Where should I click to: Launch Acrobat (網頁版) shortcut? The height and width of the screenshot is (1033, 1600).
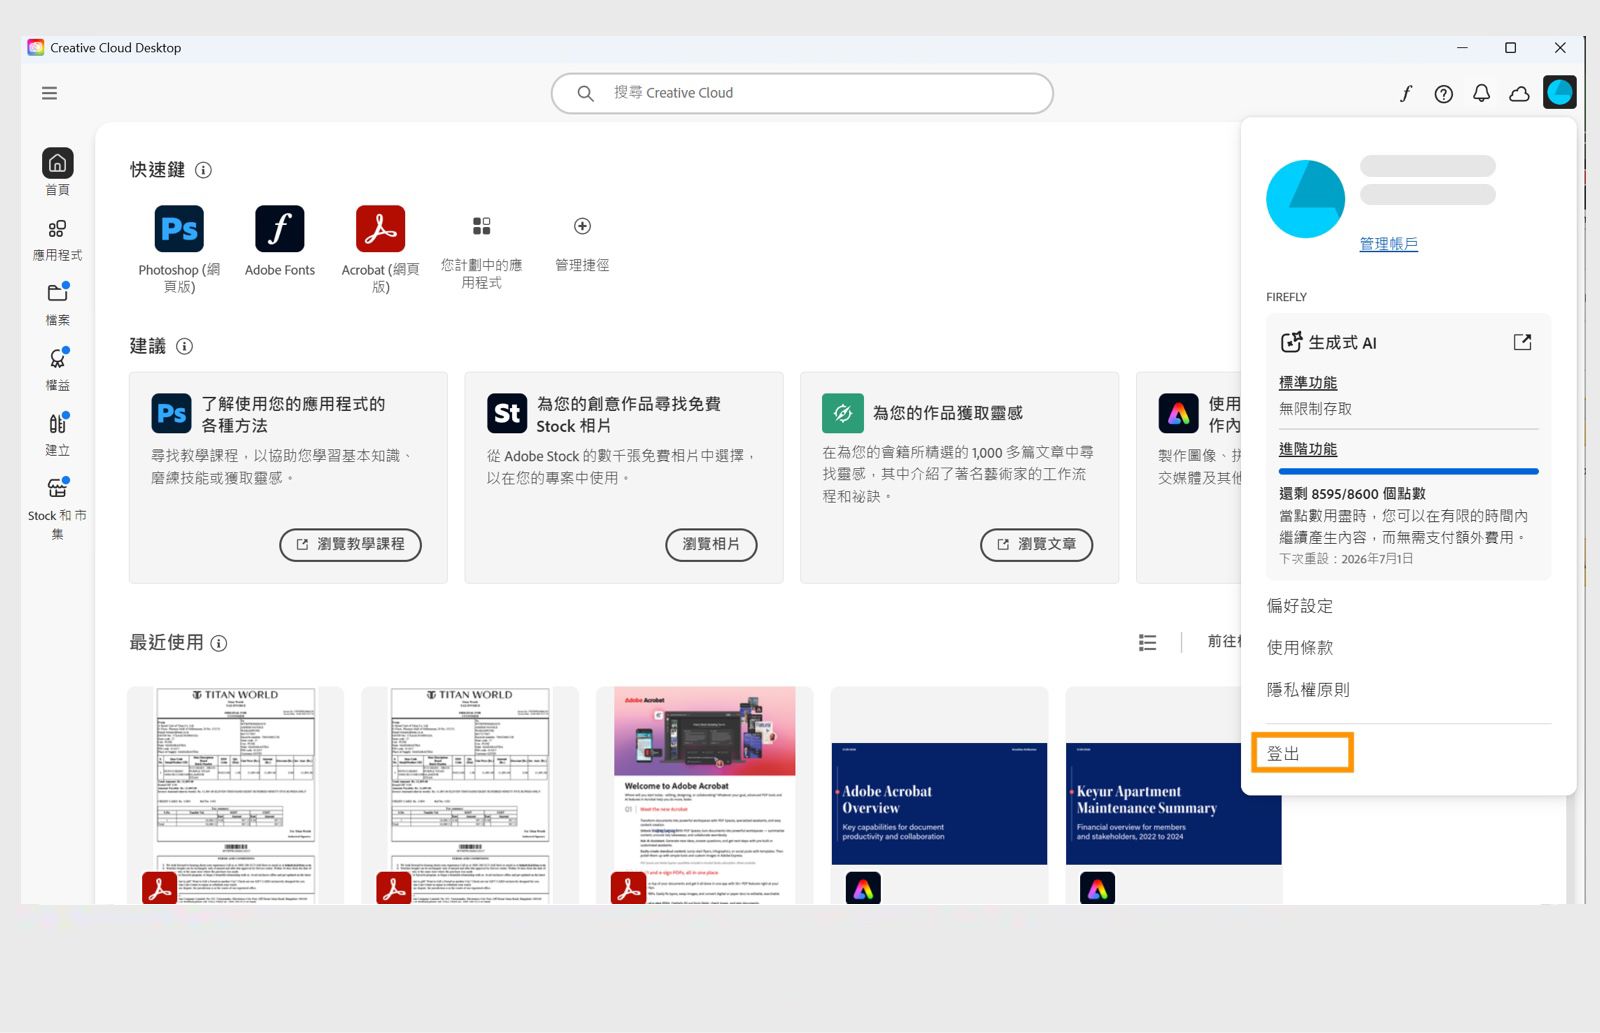click(380, 249)
